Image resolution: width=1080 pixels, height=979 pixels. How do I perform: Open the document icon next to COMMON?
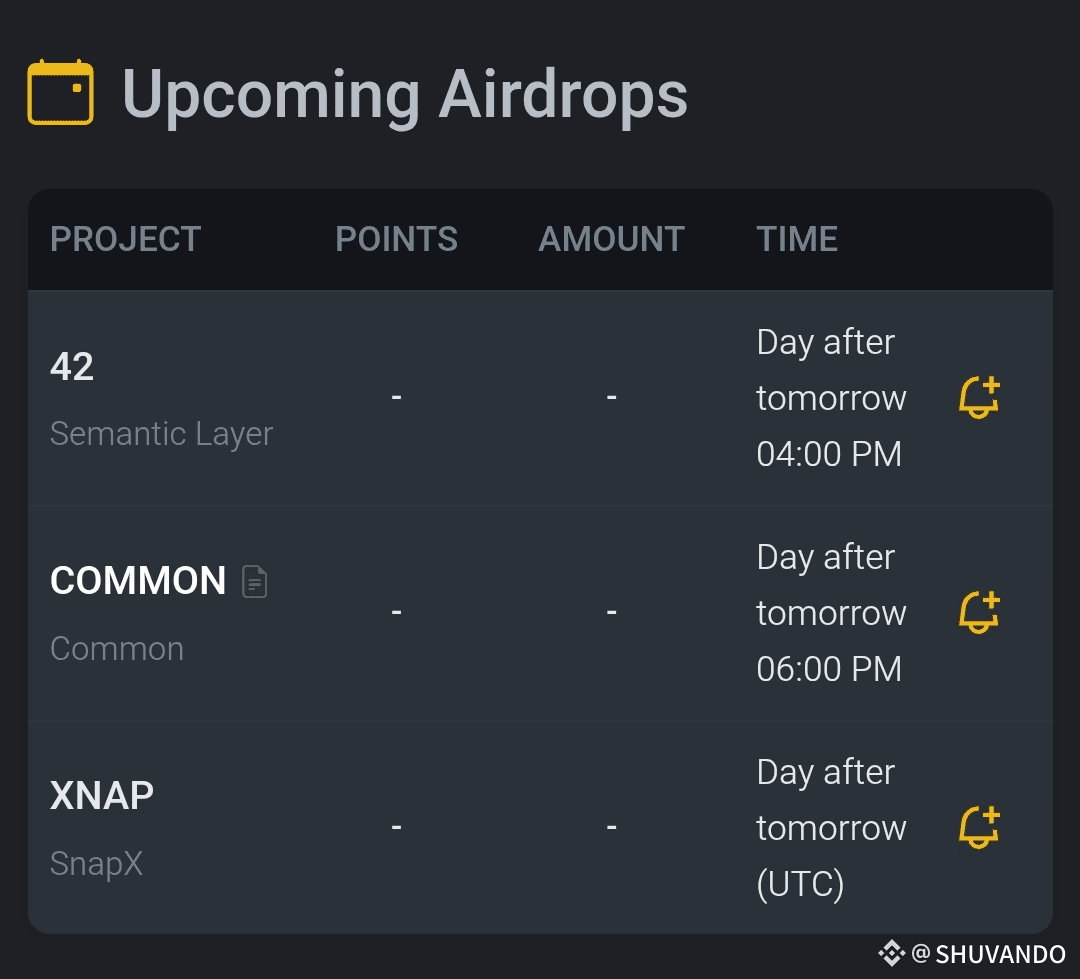tap(255, 581)
